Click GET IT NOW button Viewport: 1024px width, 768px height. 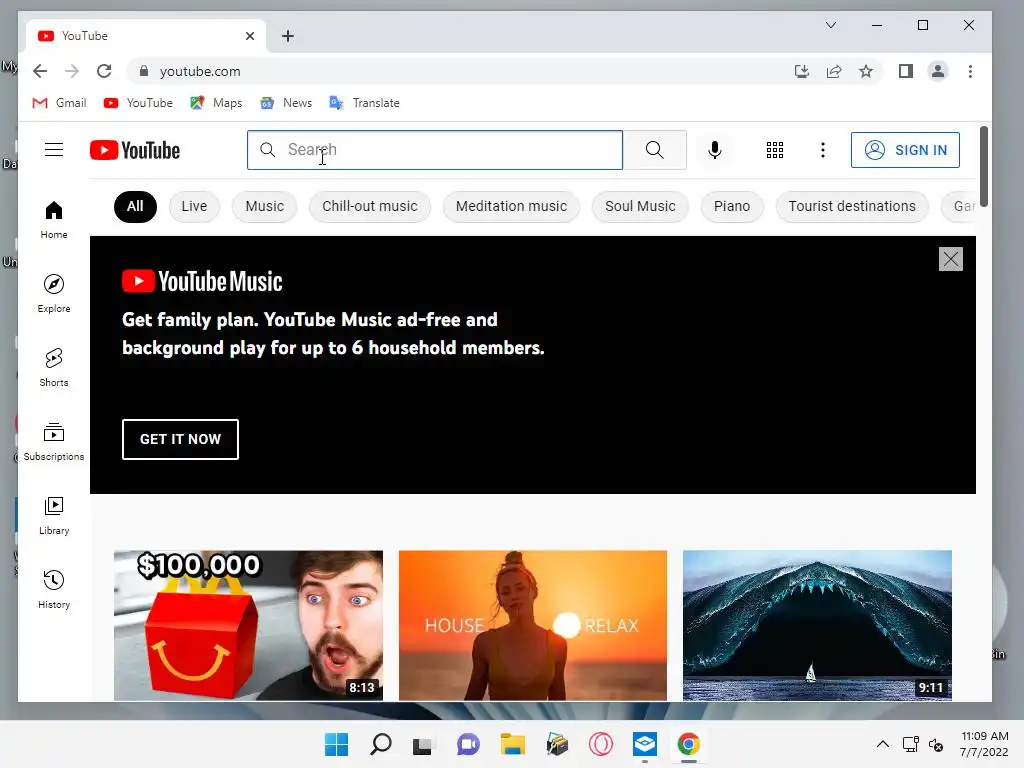180,440
